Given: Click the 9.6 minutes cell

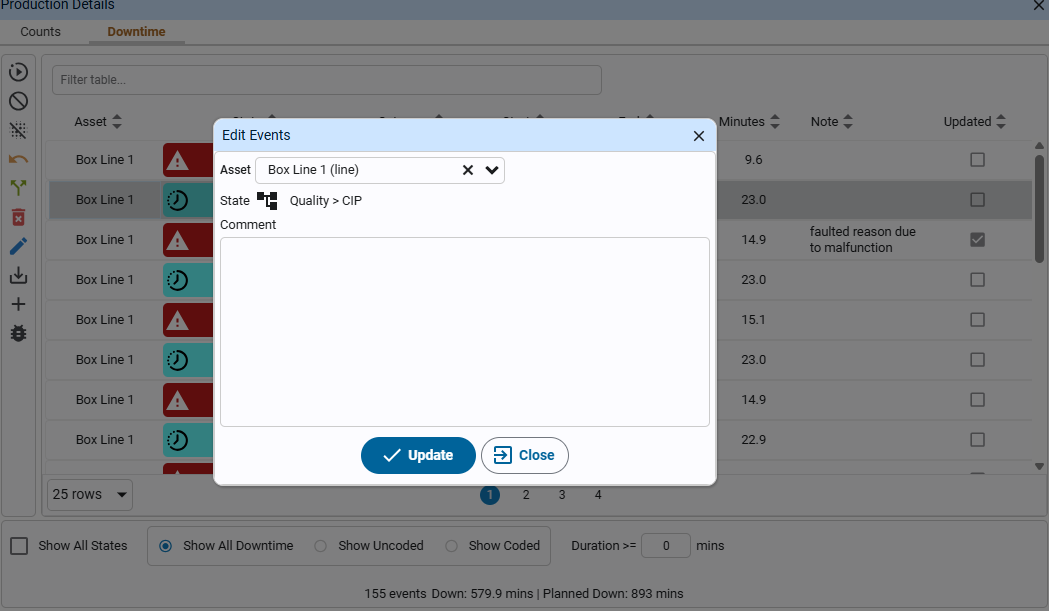Looking at the screenshot, I should point(753,160).
